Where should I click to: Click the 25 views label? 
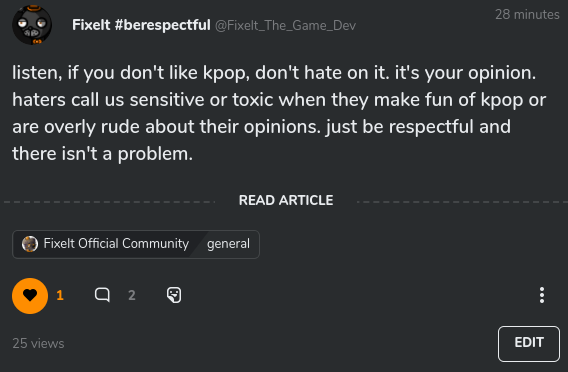coord(38,343)
